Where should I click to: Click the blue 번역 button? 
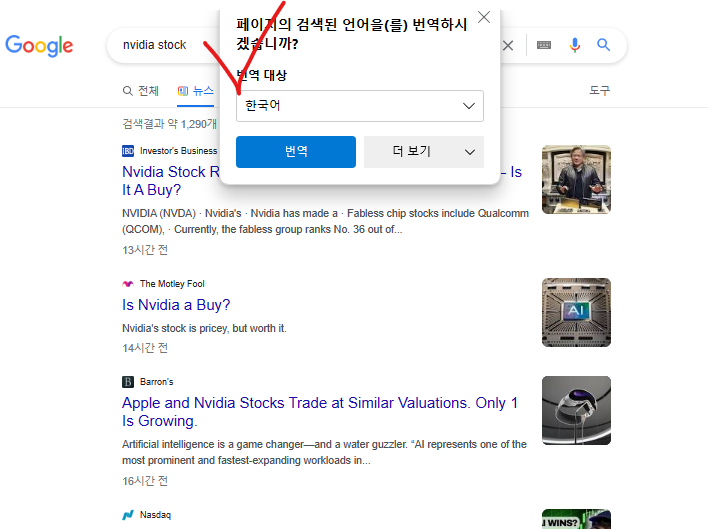point(296,152)
